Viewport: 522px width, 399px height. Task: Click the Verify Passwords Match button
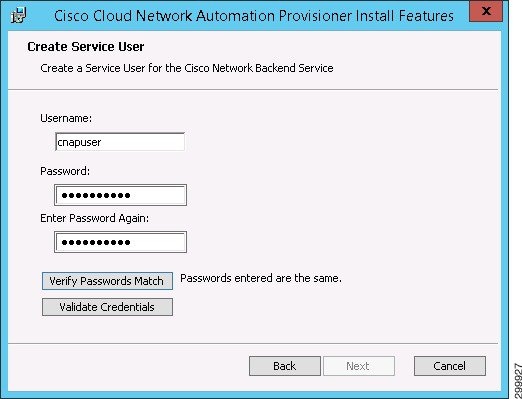[107, 281]
